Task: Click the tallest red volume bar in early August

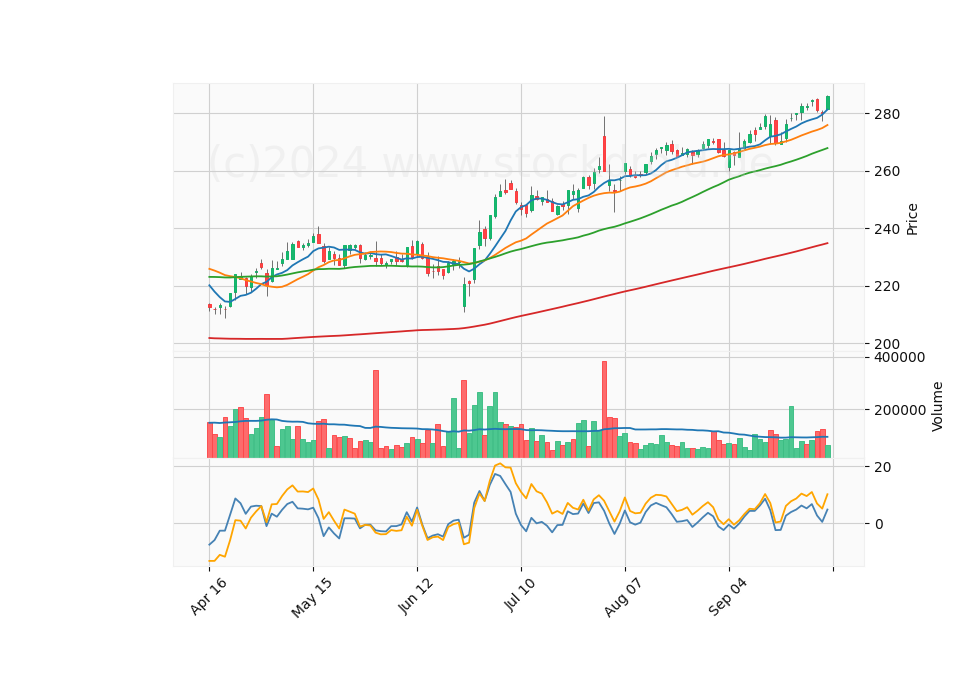Action: (x=604, y=410)
